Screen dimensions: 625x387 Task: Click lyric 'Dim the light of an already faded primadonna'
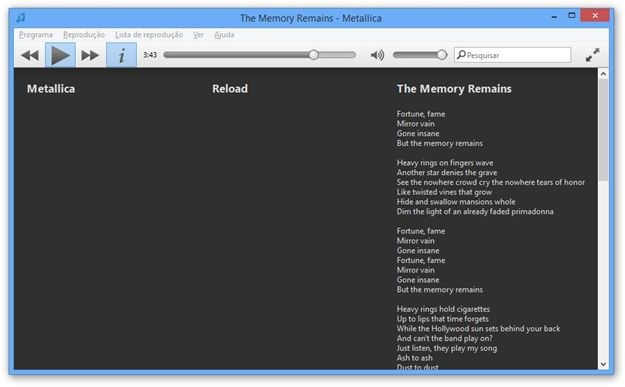[475, 211]
